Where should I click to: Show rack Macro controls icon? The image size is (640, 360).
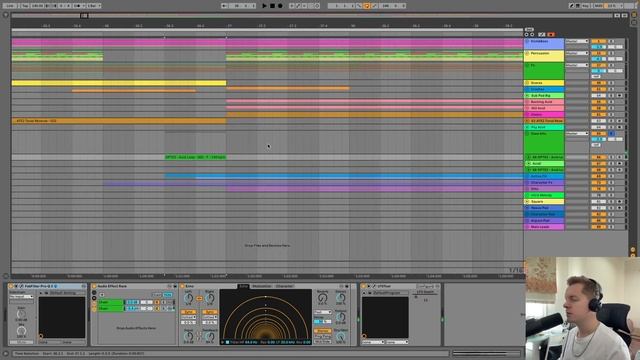(x=94, y=293)
